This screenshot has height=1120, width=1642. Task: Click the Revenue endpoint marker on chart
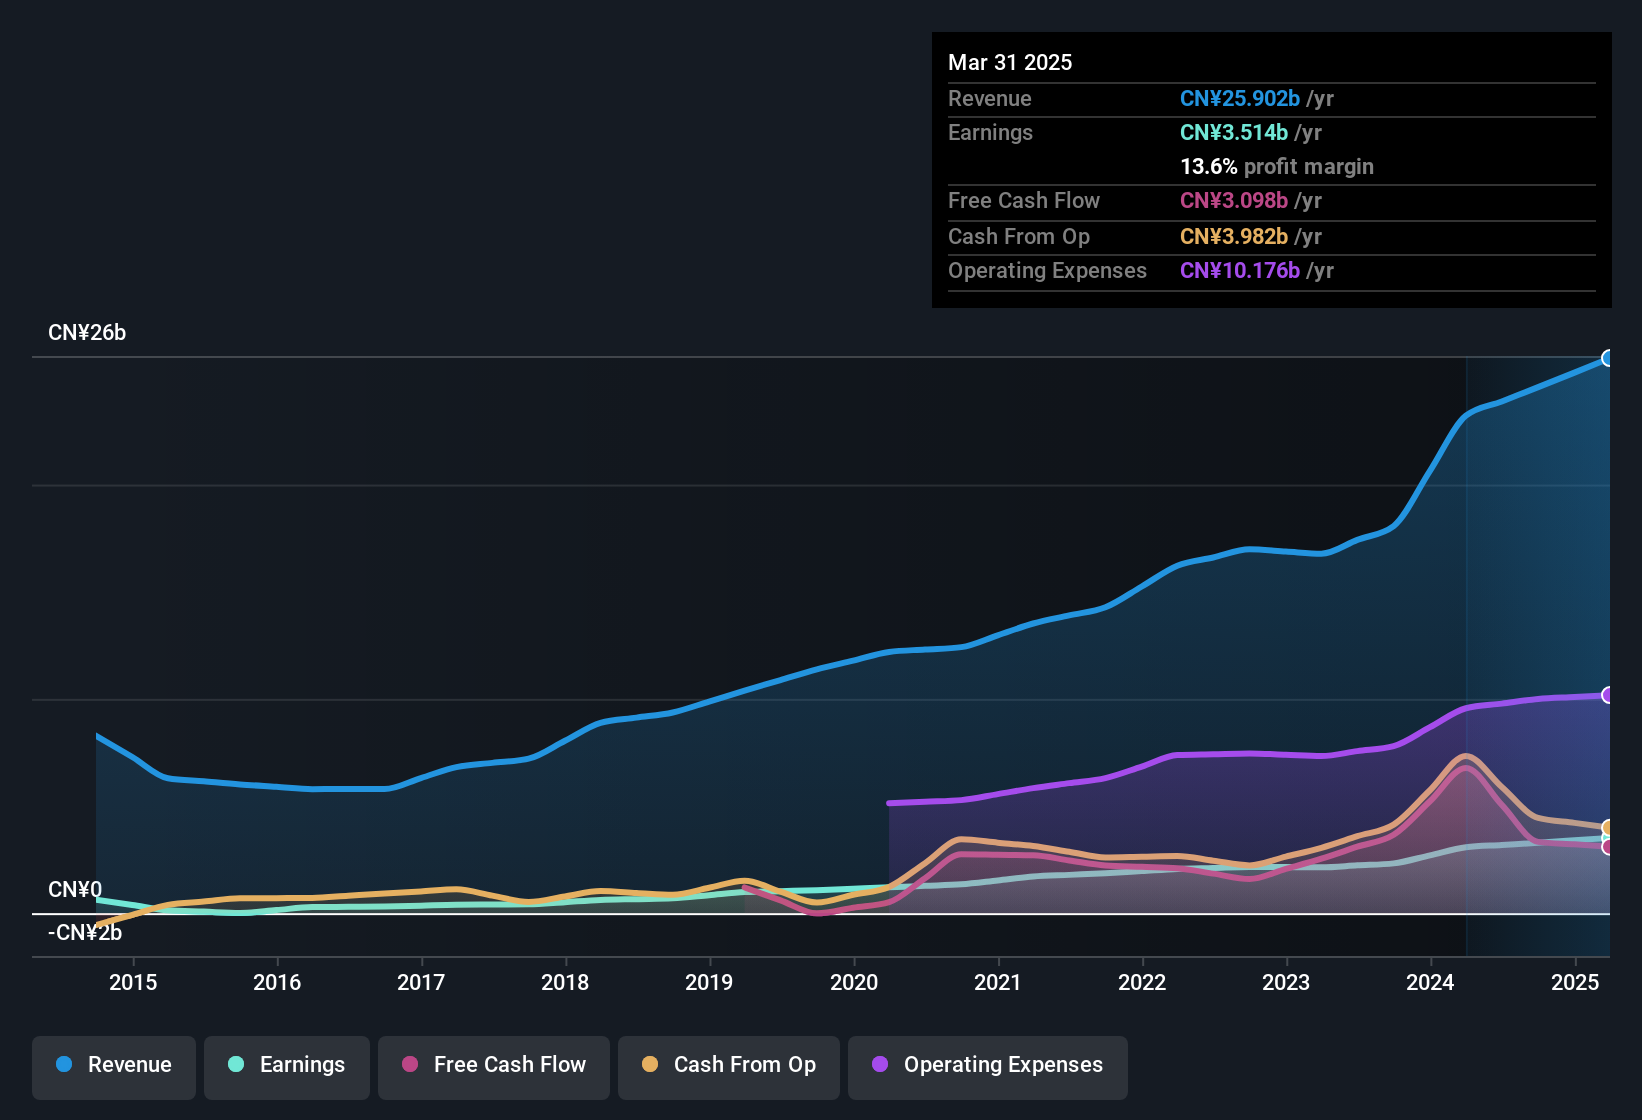pos(1608,358)
